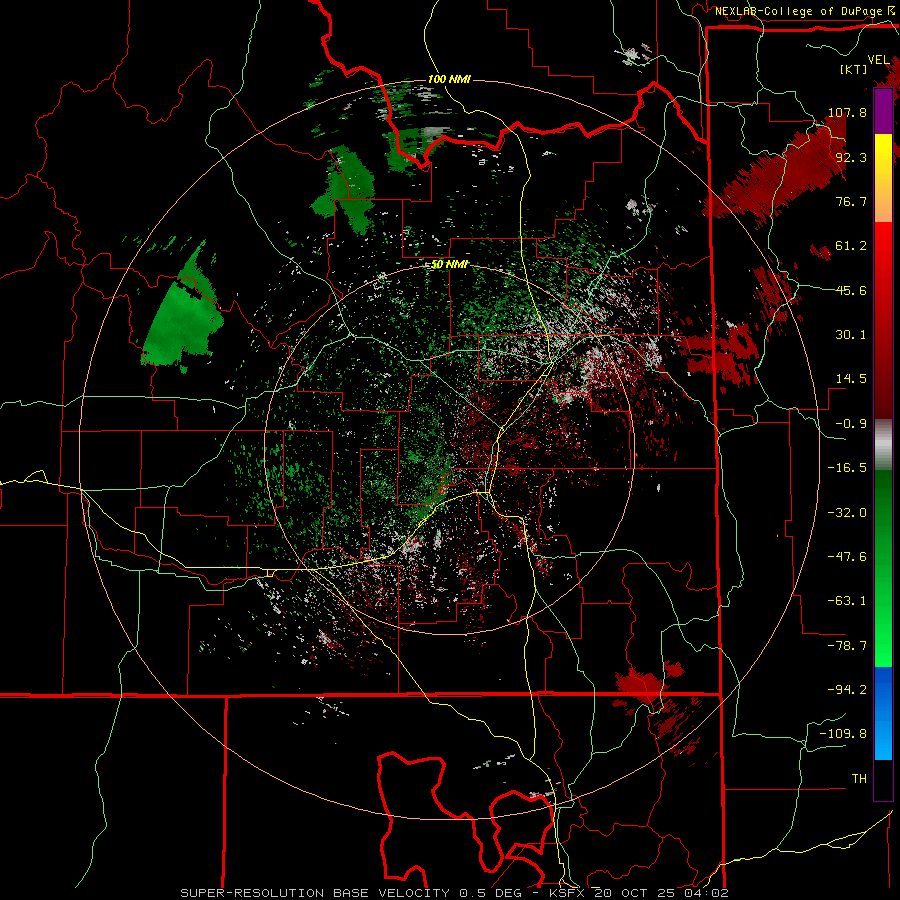Viewport: 900px width, 900px height.
Task: Click the -0.9 scale value
Action: coord(851,424)
